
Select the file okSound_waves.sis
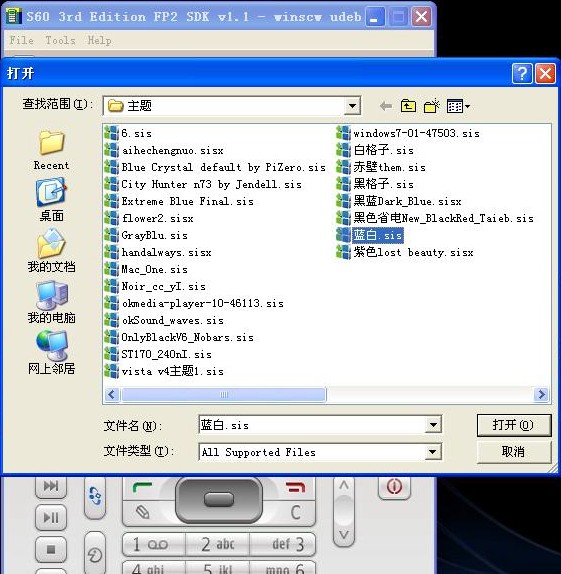coord(164,320)
